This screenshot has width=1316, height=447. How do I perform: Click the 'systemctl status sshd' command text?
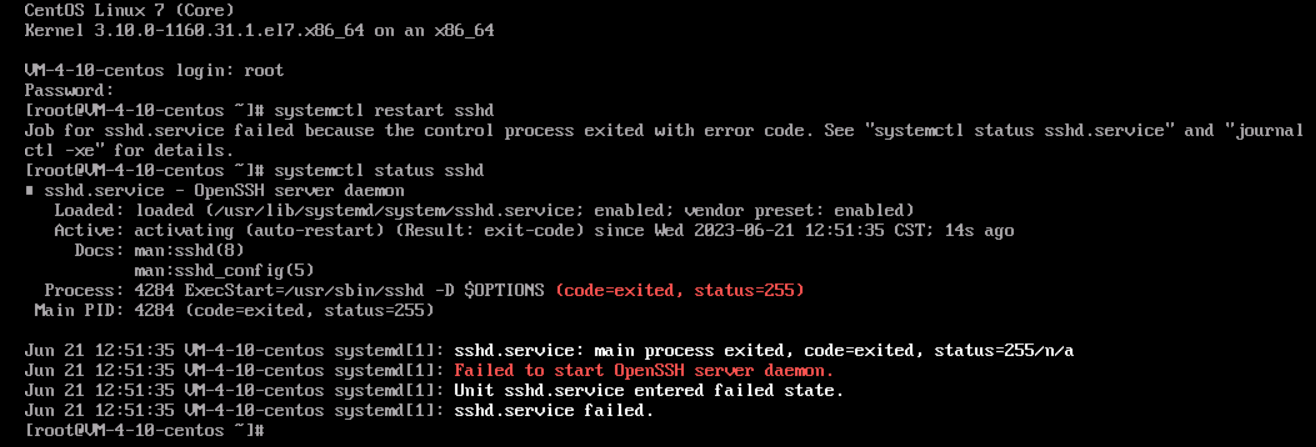click(x=379, y=170)
